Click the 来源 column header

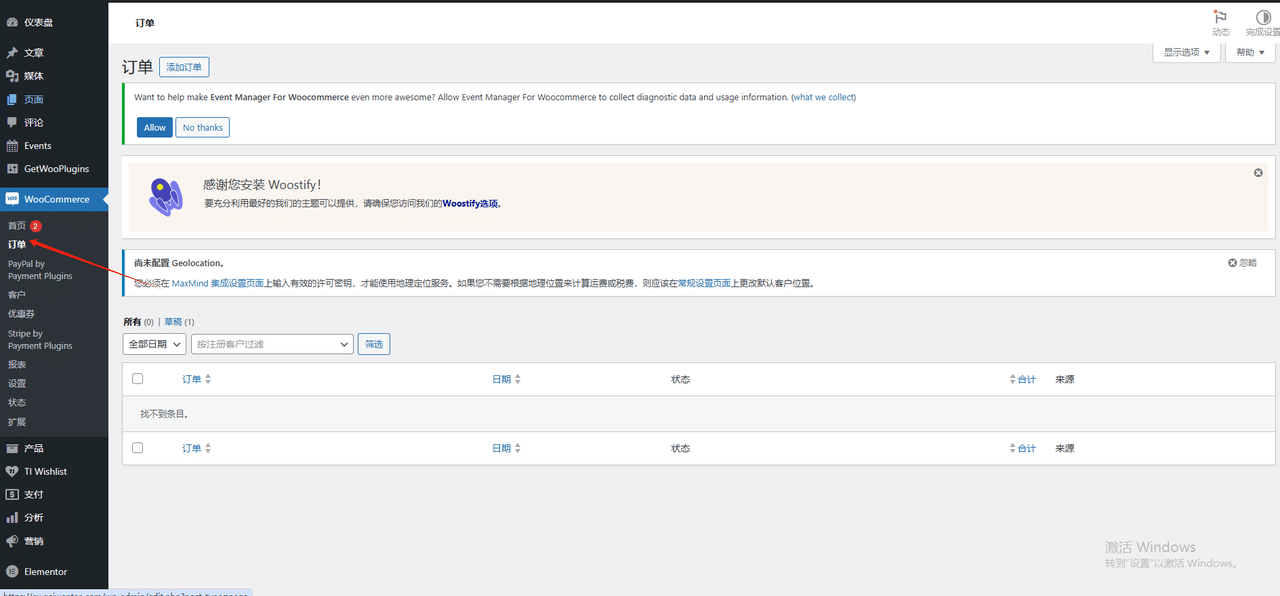pyautogui.click(x=1065, y=380)
